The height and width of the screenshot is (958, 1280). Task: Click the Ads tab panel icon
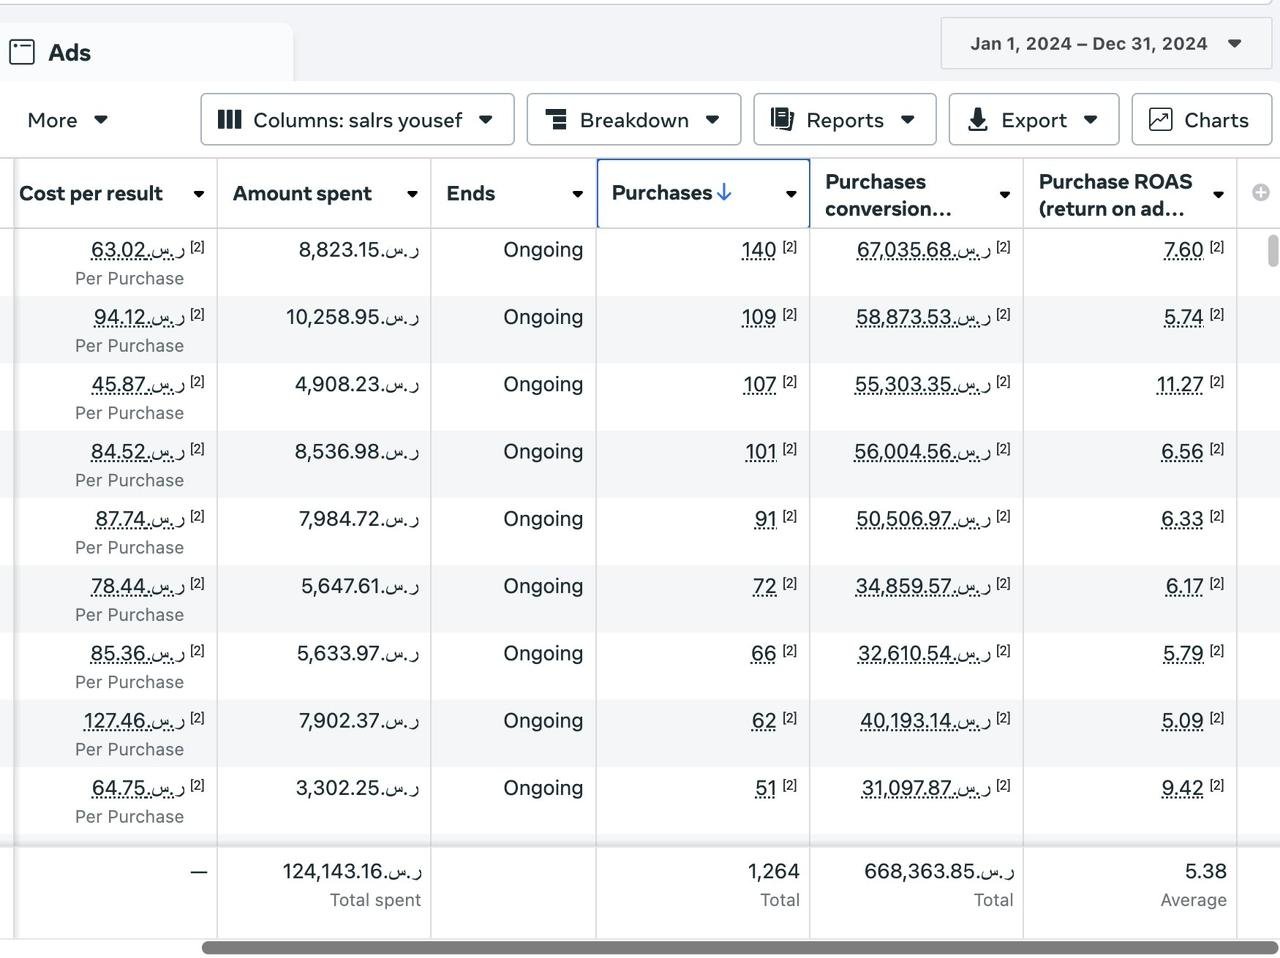[22, 52]
